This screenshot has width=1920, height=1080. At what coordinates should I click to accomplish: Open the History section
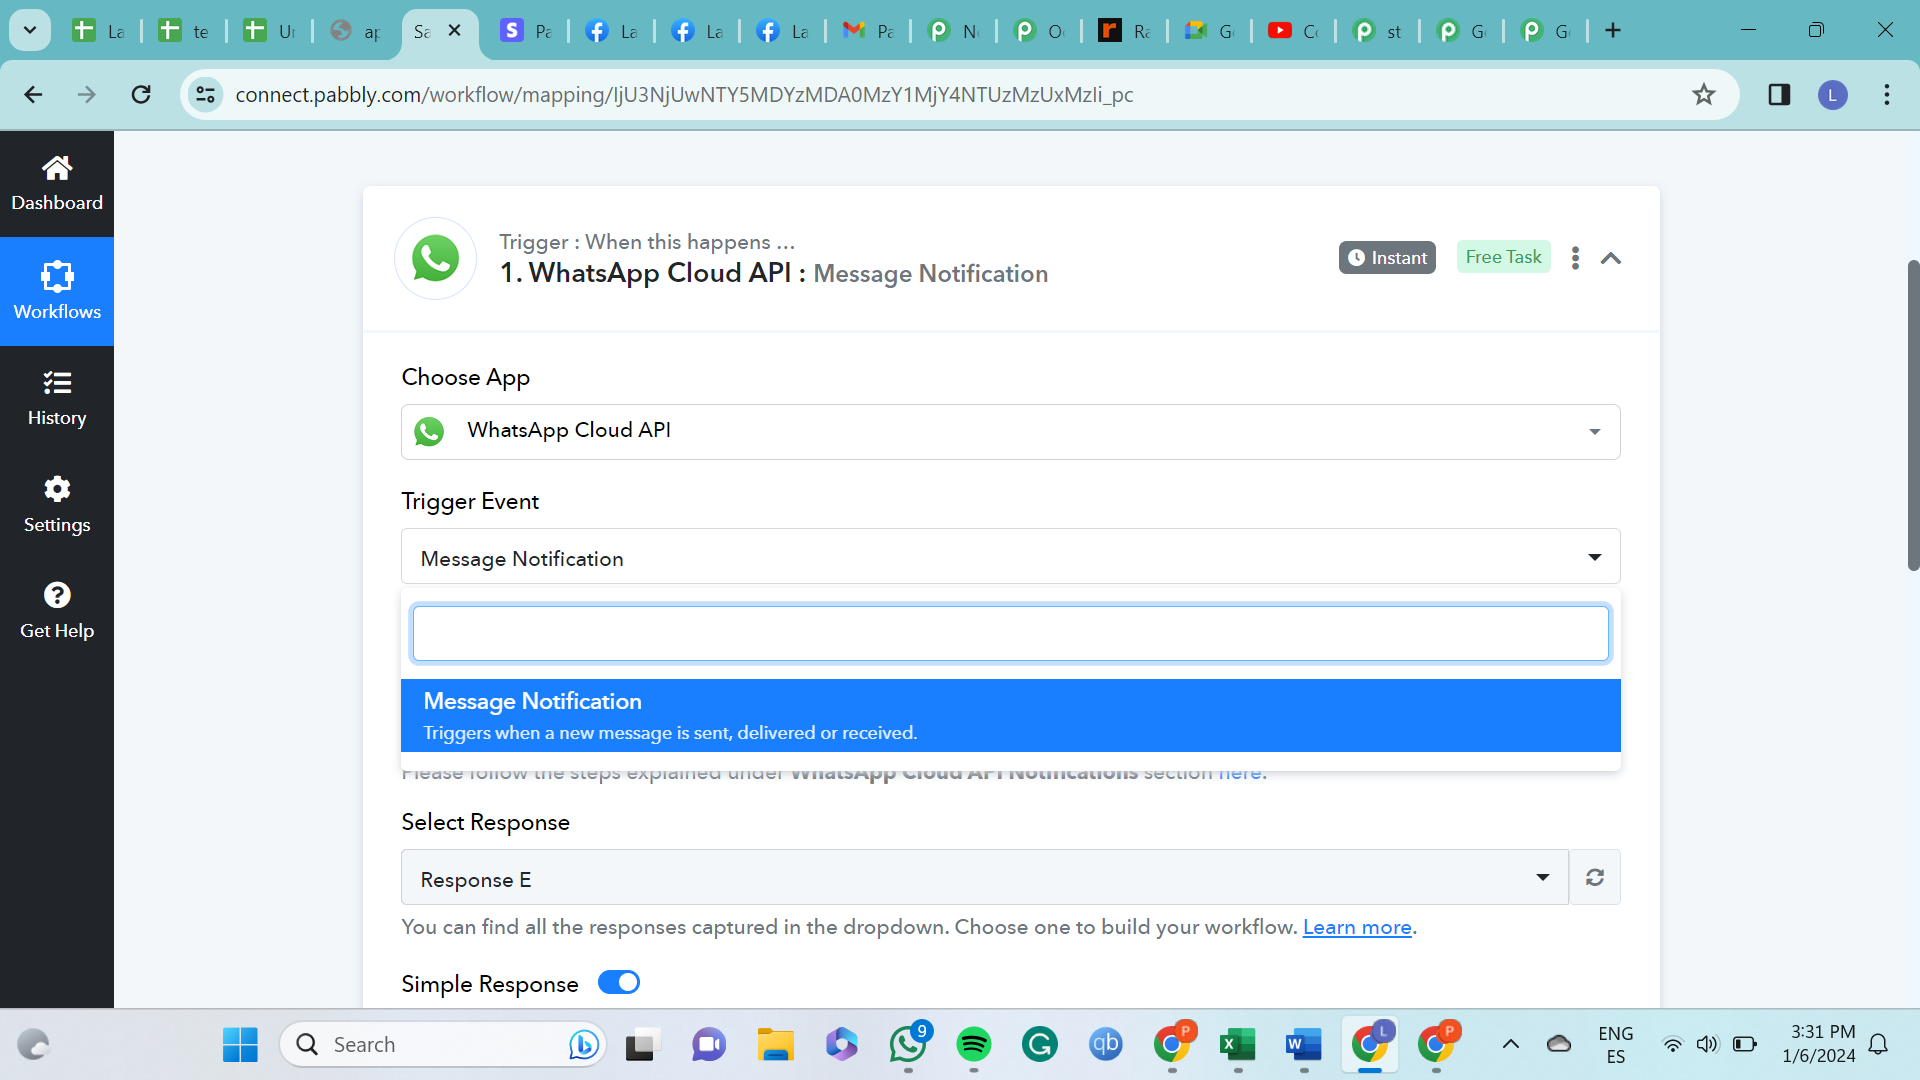point(57,398)
